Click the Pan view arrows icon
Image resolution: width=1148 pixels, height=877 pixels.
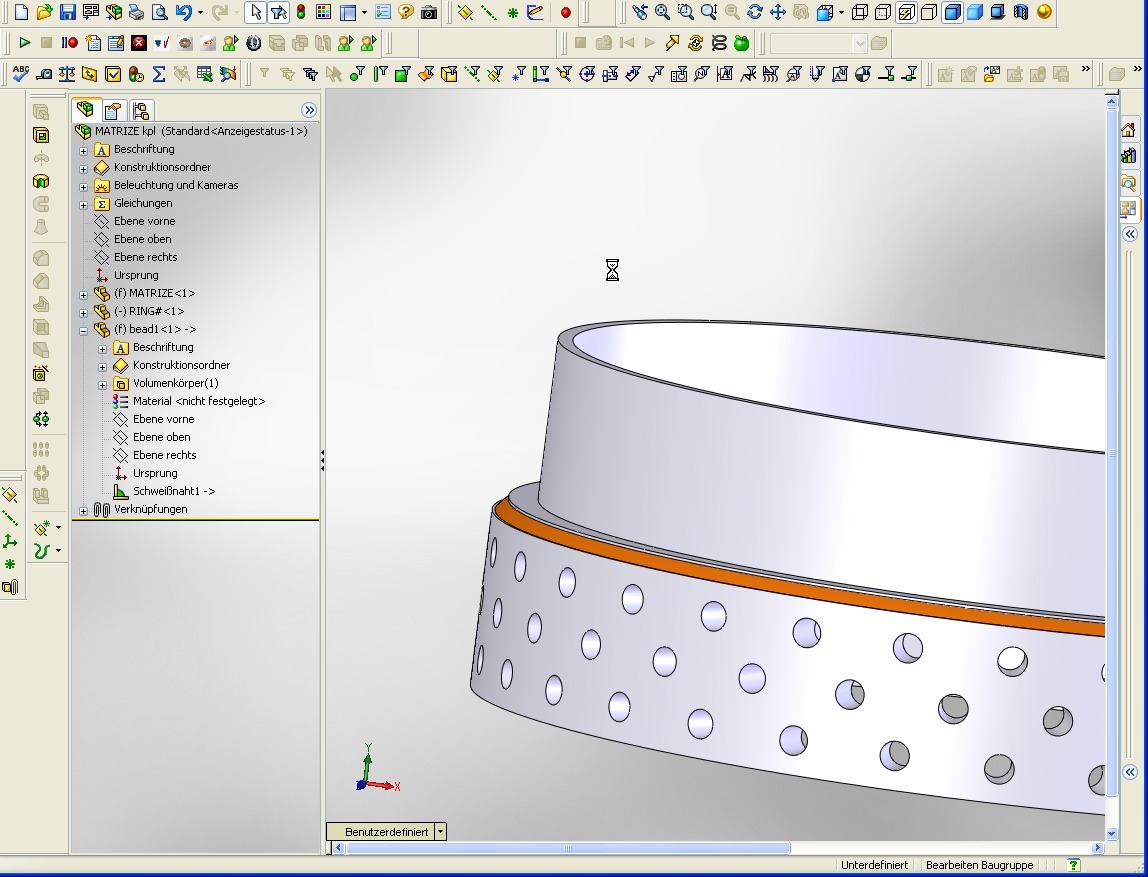(x=777, y=13)
